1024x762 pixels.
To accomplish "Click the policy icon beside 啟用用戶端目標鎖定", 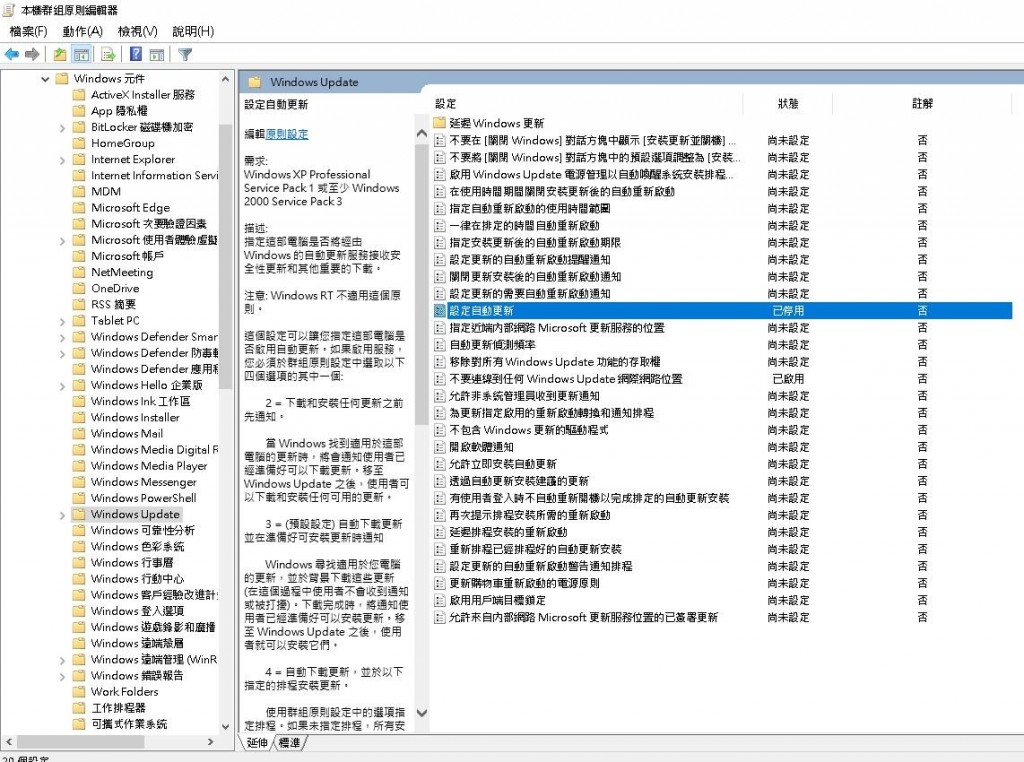I will click(440, 600).
